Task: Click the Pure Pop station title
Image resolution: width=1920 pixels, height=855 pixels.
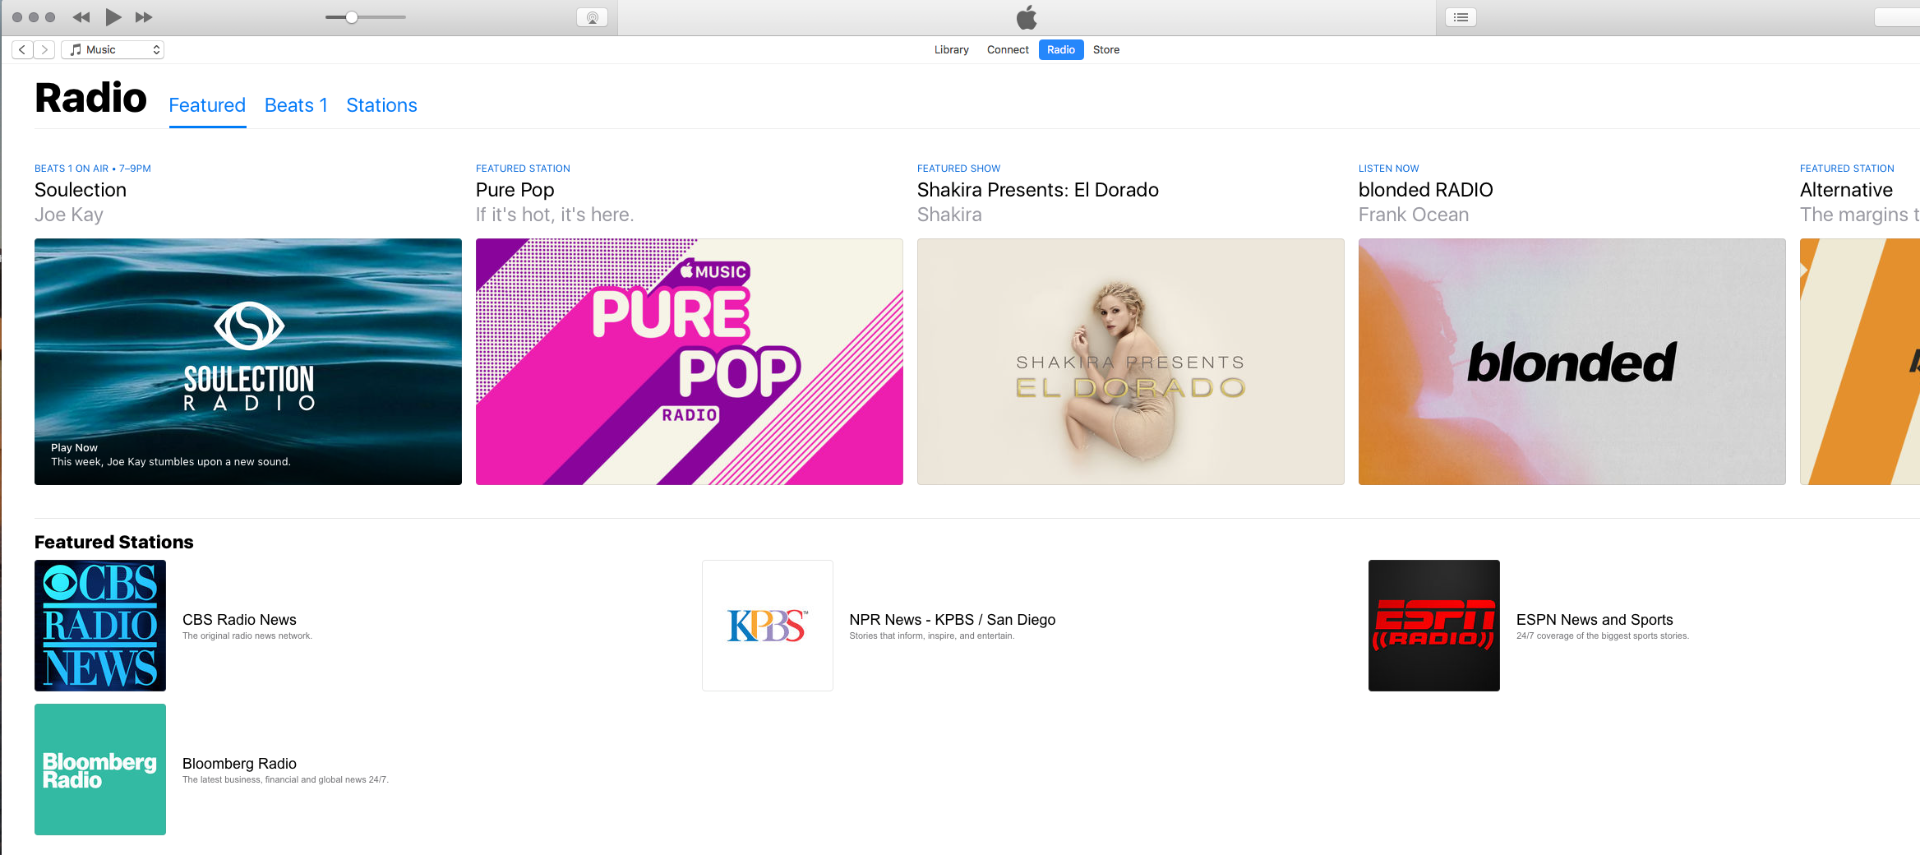Action: [515, 190]
